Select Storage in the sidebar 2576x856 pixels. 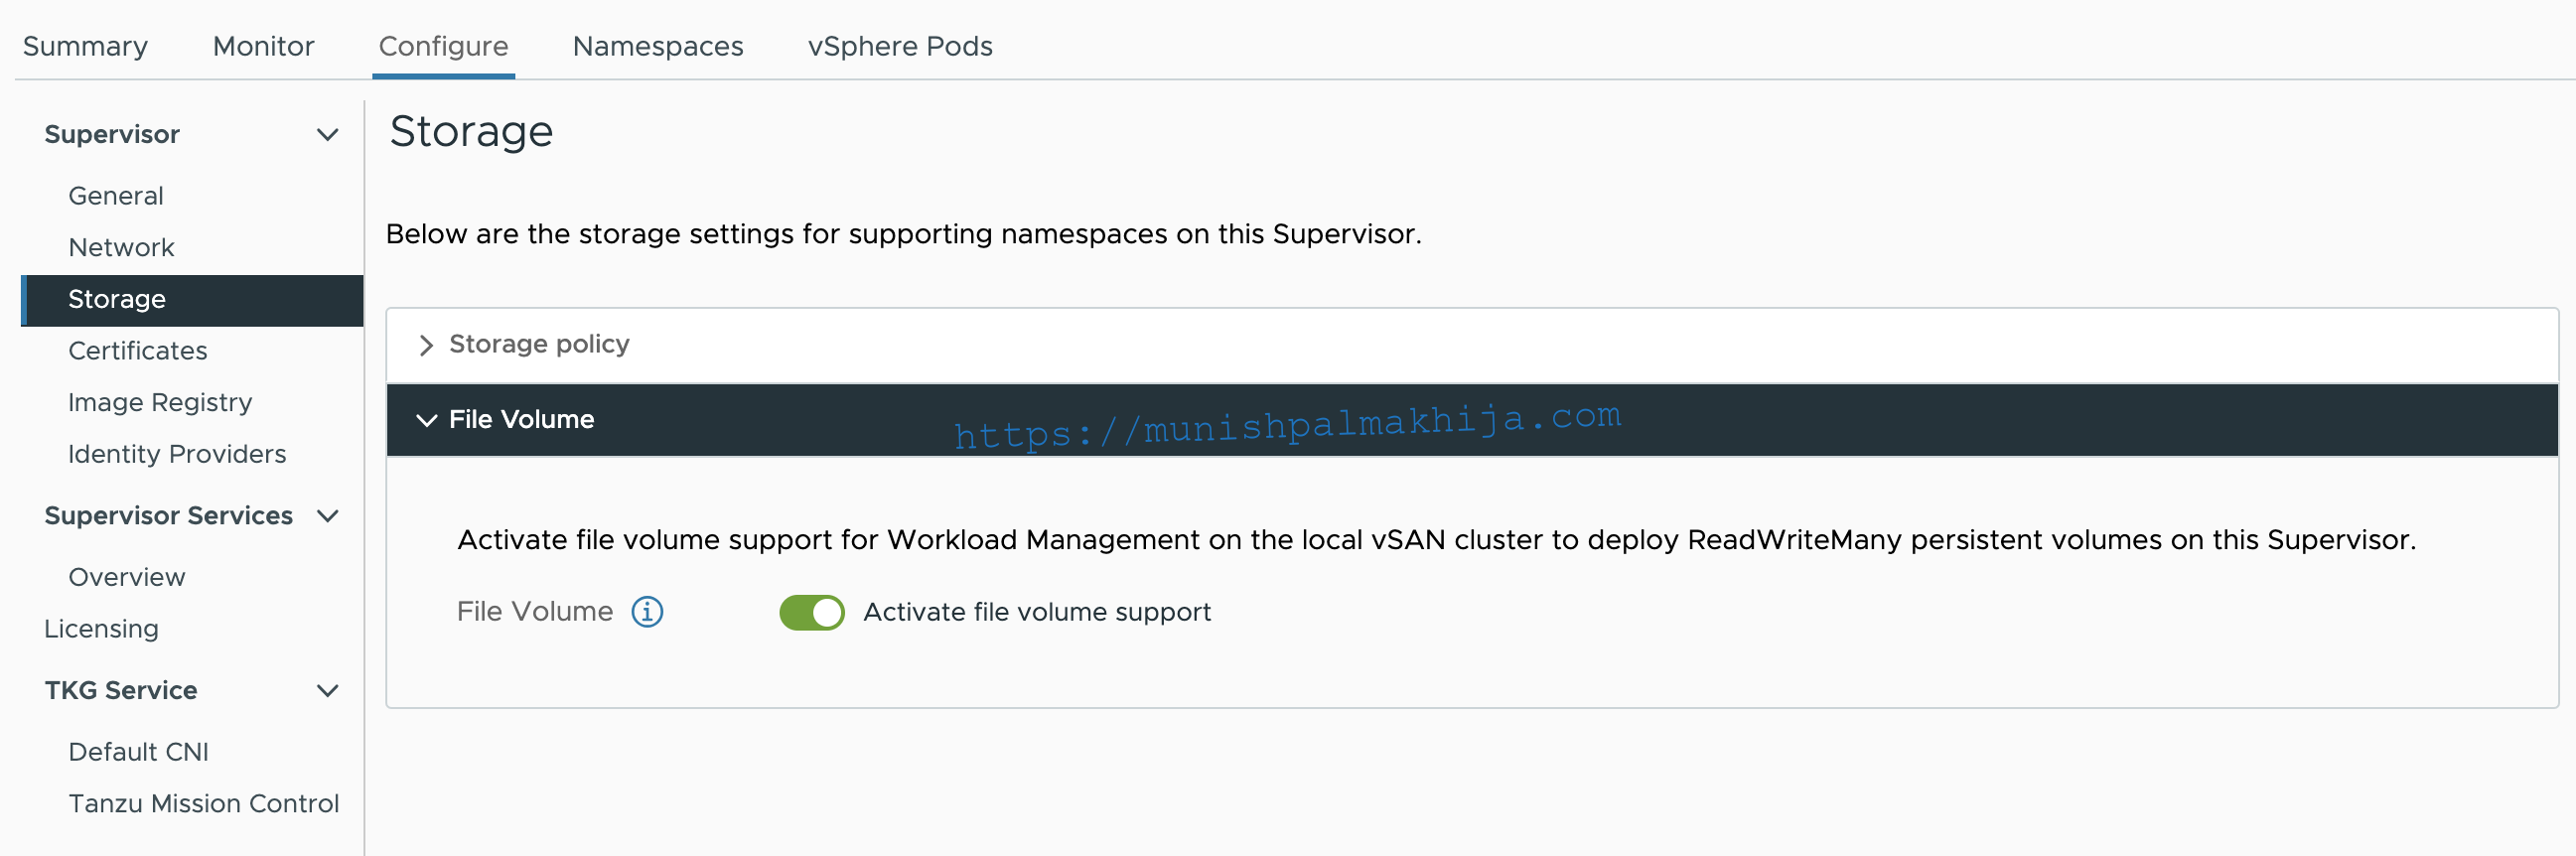192,300
